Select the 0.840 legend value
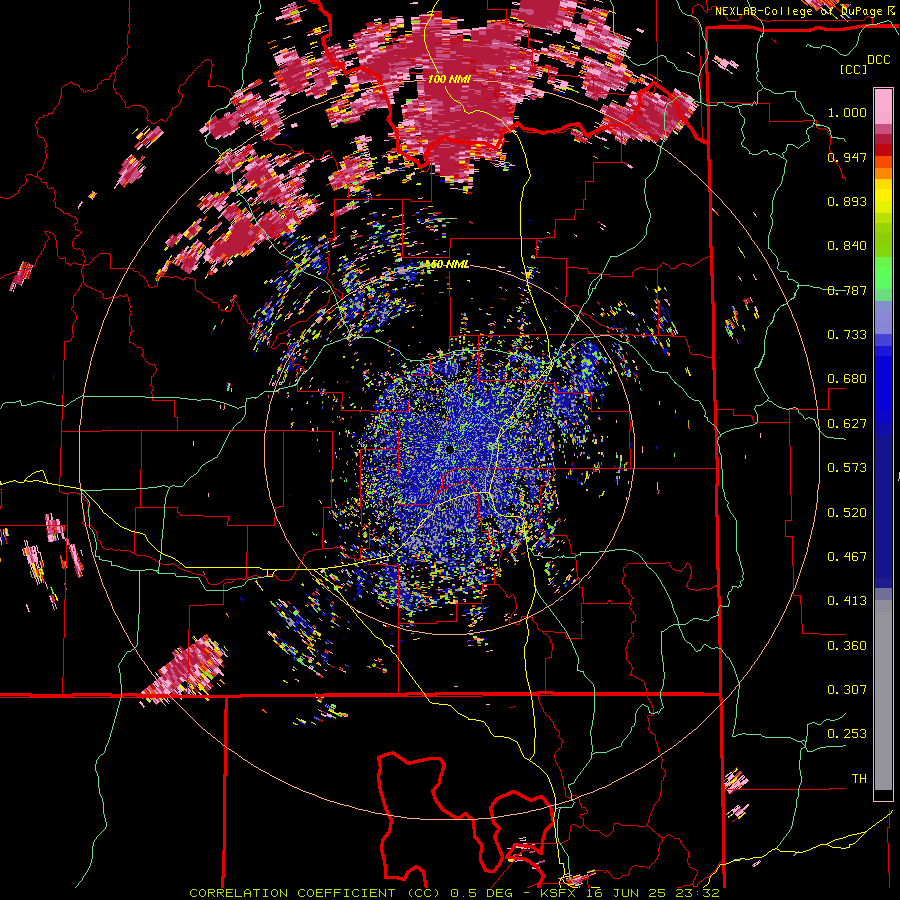 (847, 246)
